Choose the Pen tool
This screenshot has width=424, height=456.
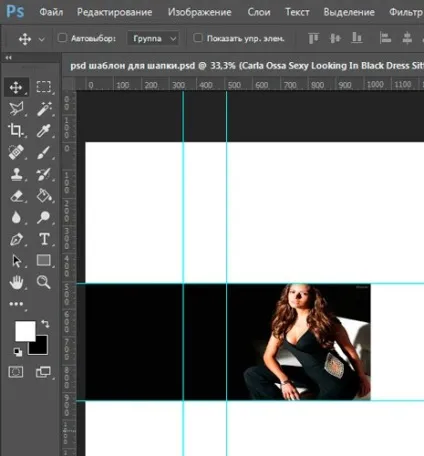coord(16,239)
